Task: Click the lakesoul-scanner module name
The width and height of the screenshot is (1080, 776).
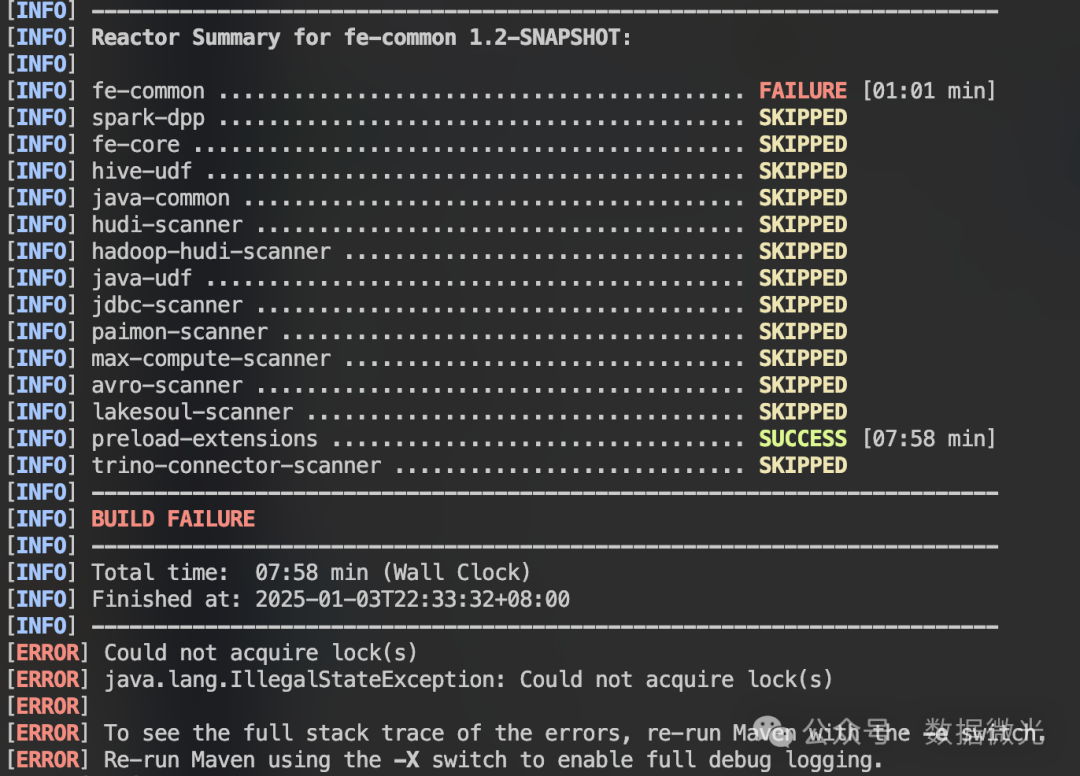Action: (192, 412)
